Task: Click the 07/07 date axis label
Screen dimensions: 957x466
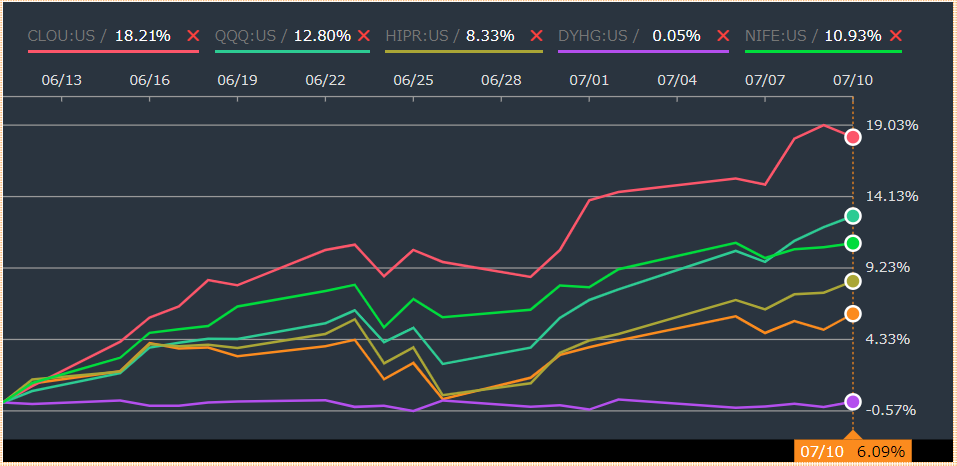Action: pos(765,81)
